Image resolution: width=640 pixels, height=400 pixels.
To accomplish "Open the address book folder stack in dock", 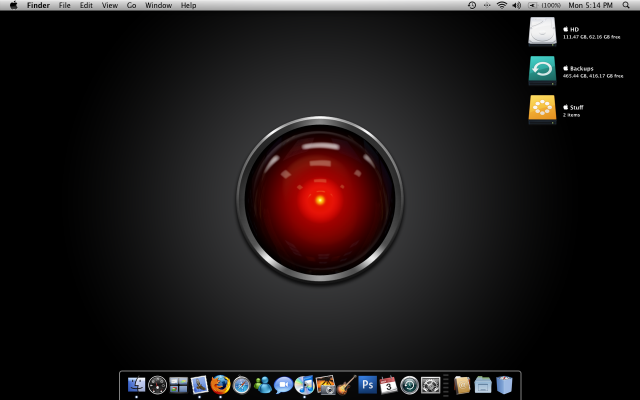I will click(x=462, y=385).
